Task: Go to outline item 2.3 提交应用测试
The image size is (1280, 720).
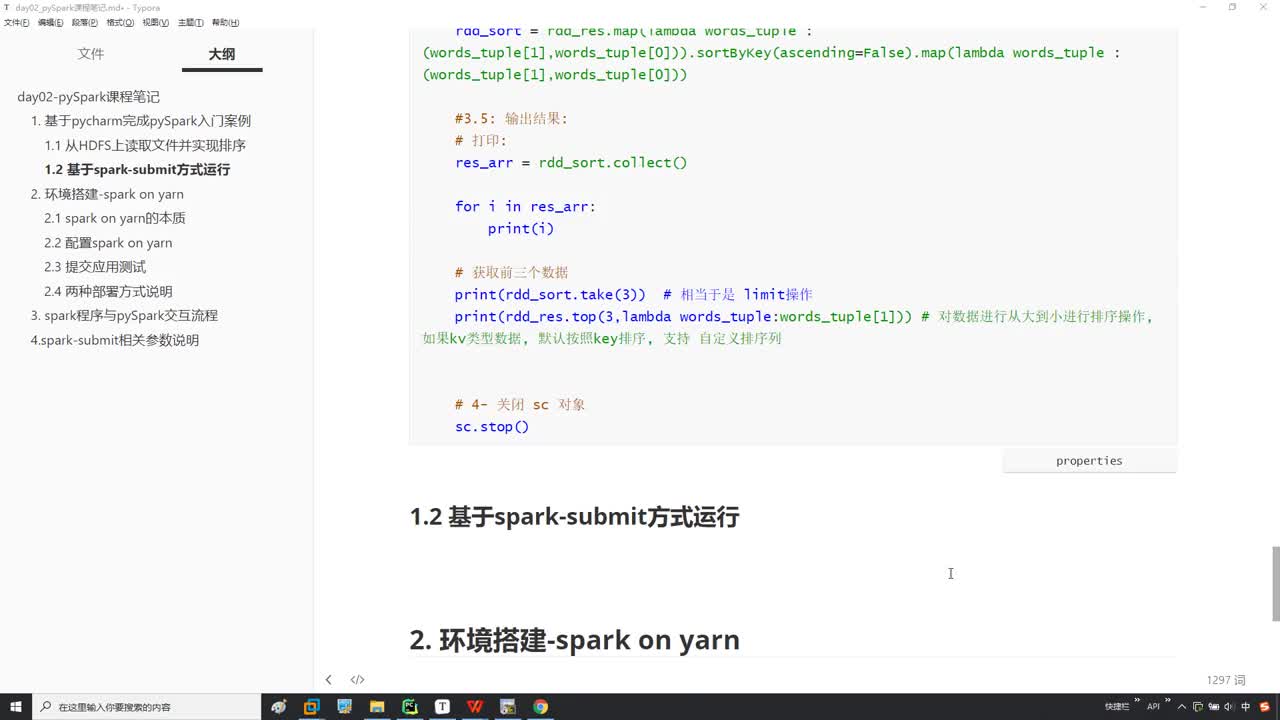Action: (95, 267)
